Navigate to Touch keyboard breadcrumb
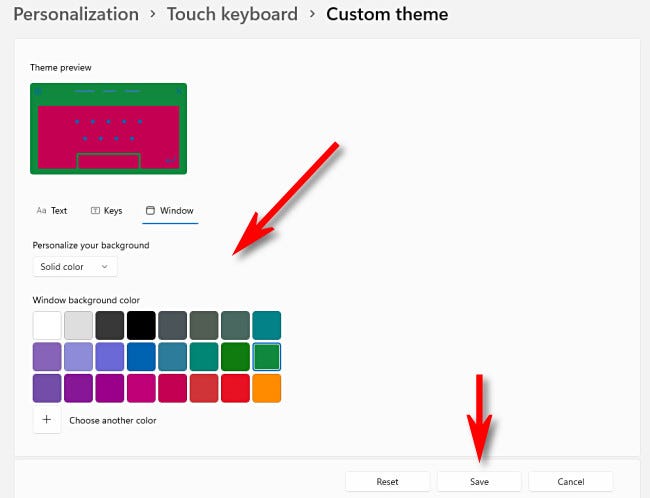The height and width of the screenshot is (498, 650). (232, 14)
